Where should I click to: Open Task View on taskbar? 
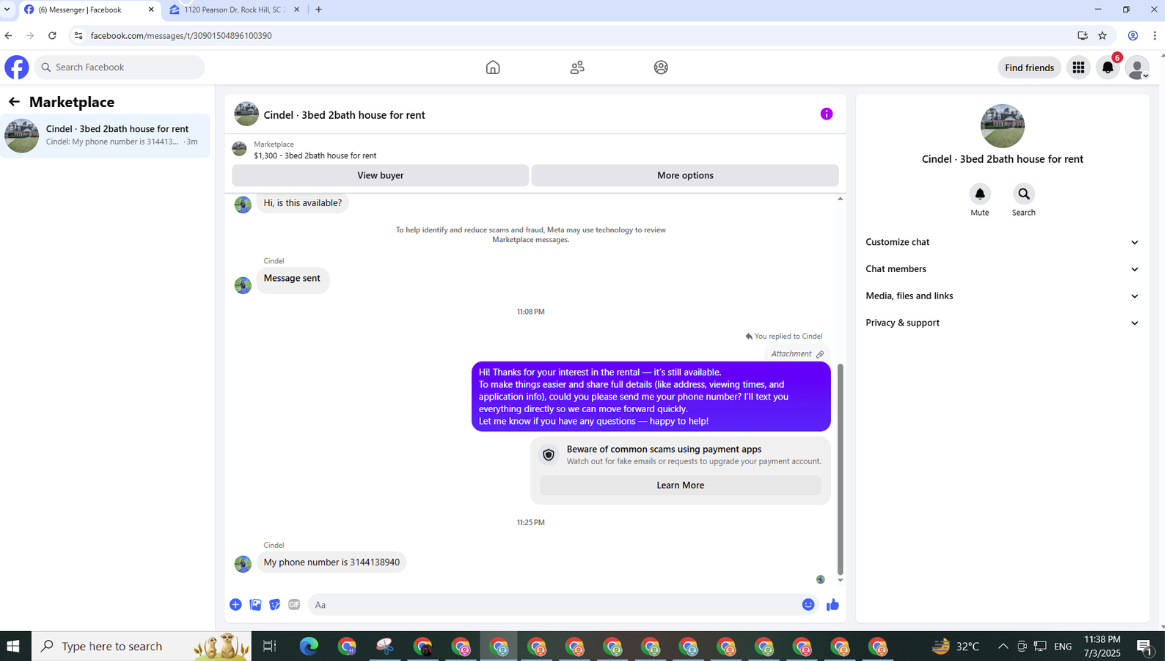click(269, 646)
